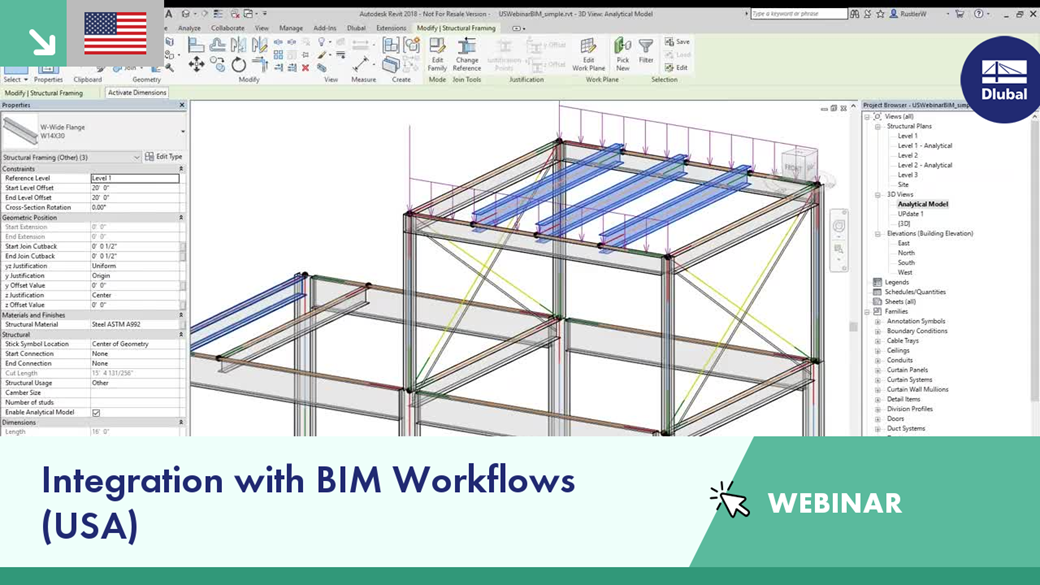1040x585 pixels.
Task: Click the Hide in View lightbulb icon
Action: (321, 41)
